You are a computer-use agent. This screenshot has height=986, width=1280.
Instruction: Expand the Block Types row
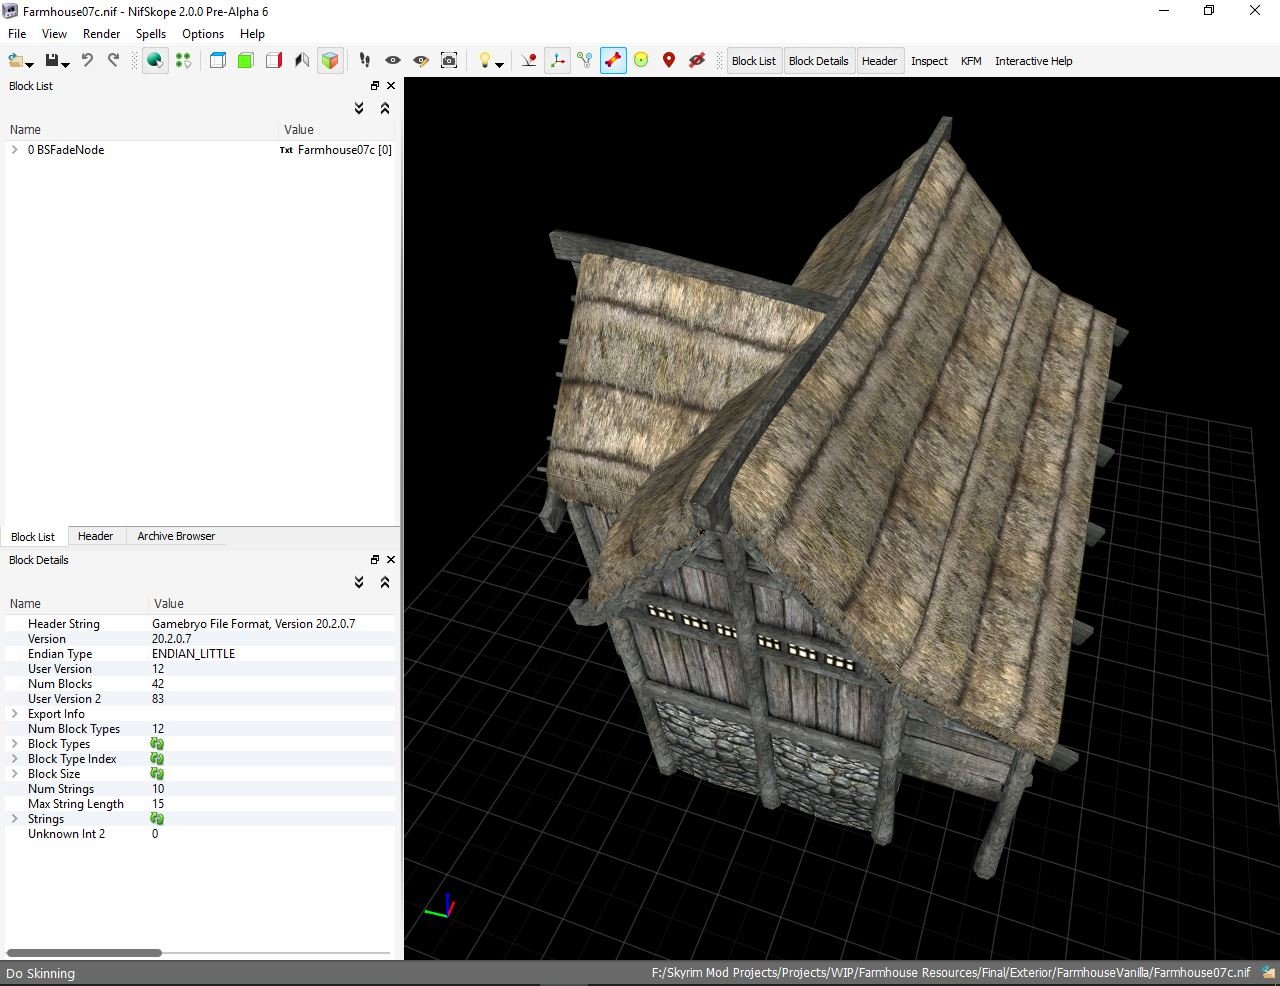[x=15, y=744]
